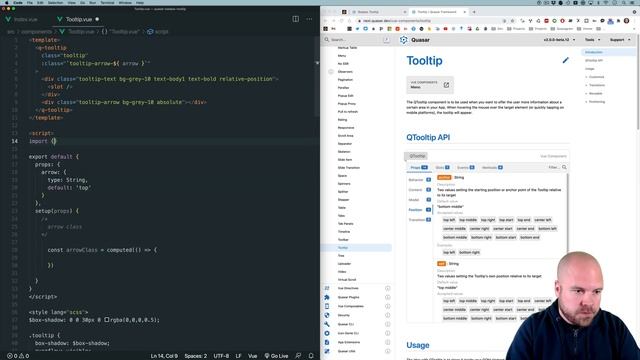Jump to Customize in page table of contents
The width and height of the screenshot is (640, 360).
tap(596, 77)
